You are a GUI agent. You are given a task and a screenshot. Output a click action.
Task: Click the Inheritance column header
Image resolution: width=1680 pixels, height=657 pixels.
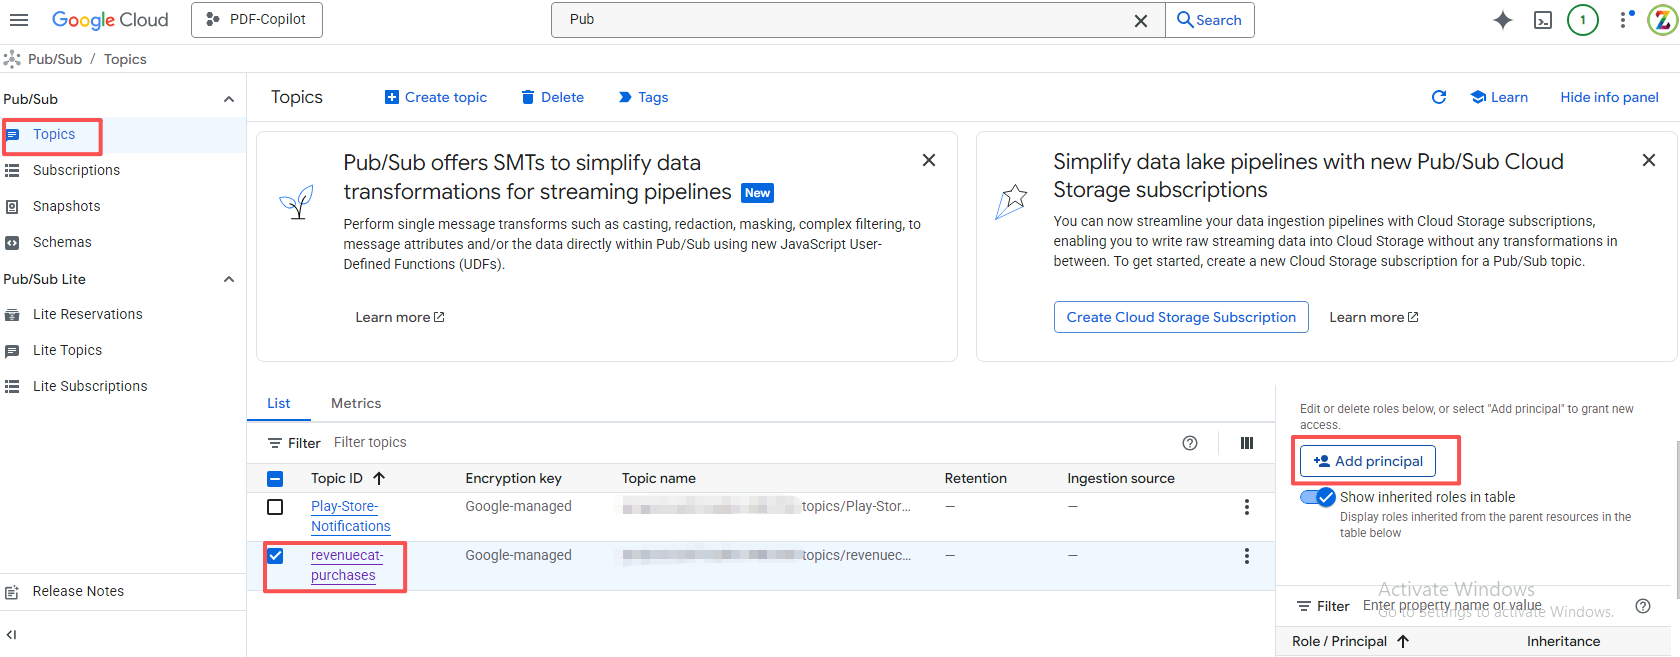1563,641
